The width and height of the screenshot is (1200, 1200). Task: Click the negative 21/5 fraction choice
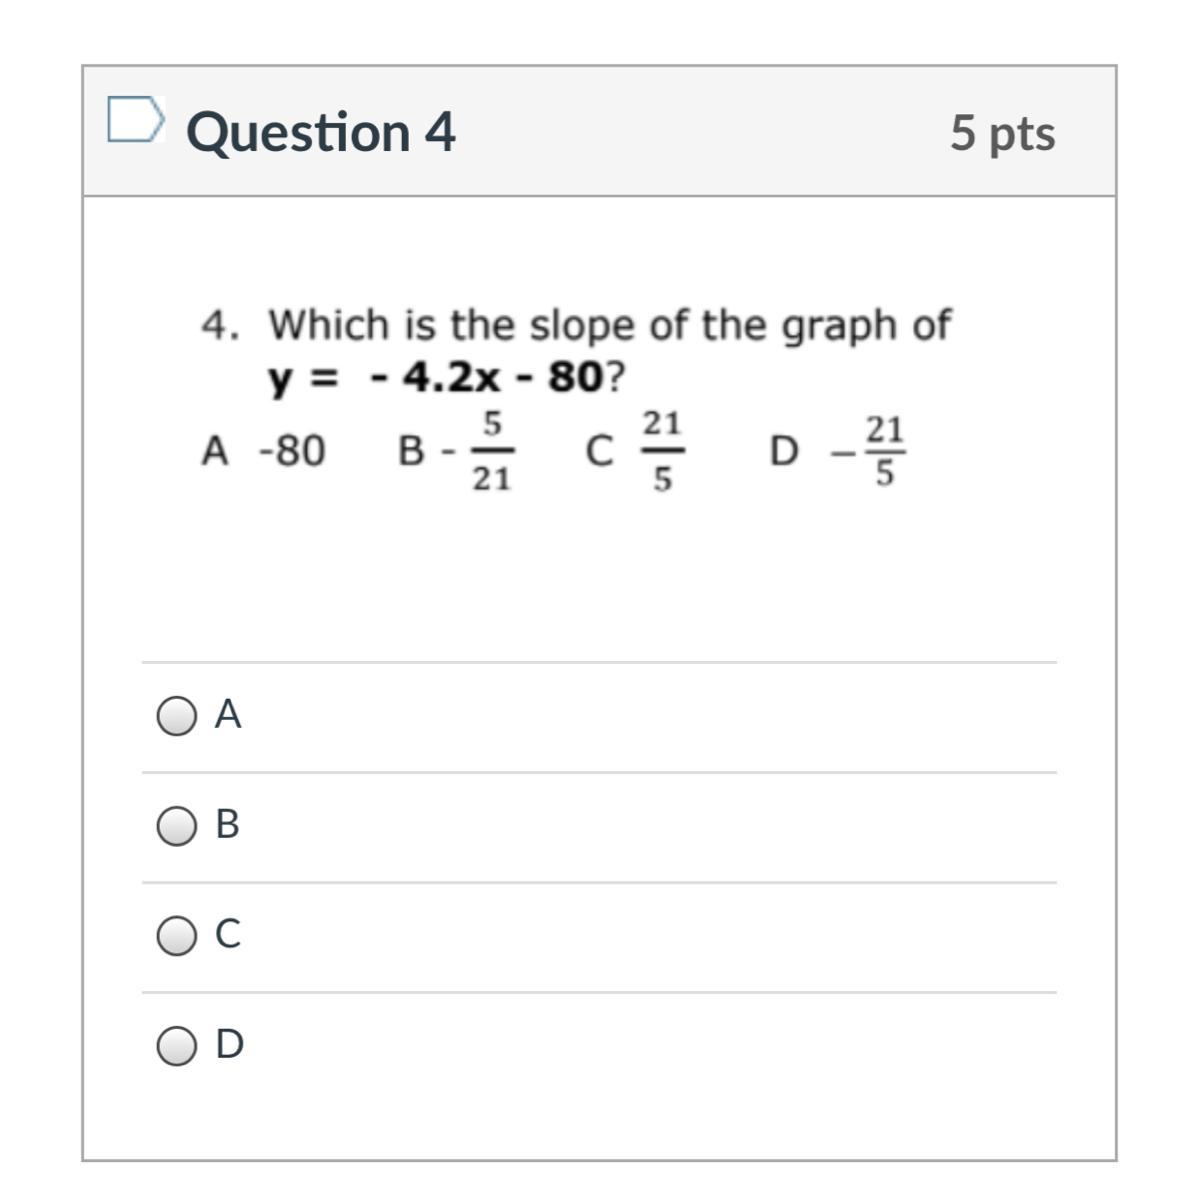(x=870, y=452)
